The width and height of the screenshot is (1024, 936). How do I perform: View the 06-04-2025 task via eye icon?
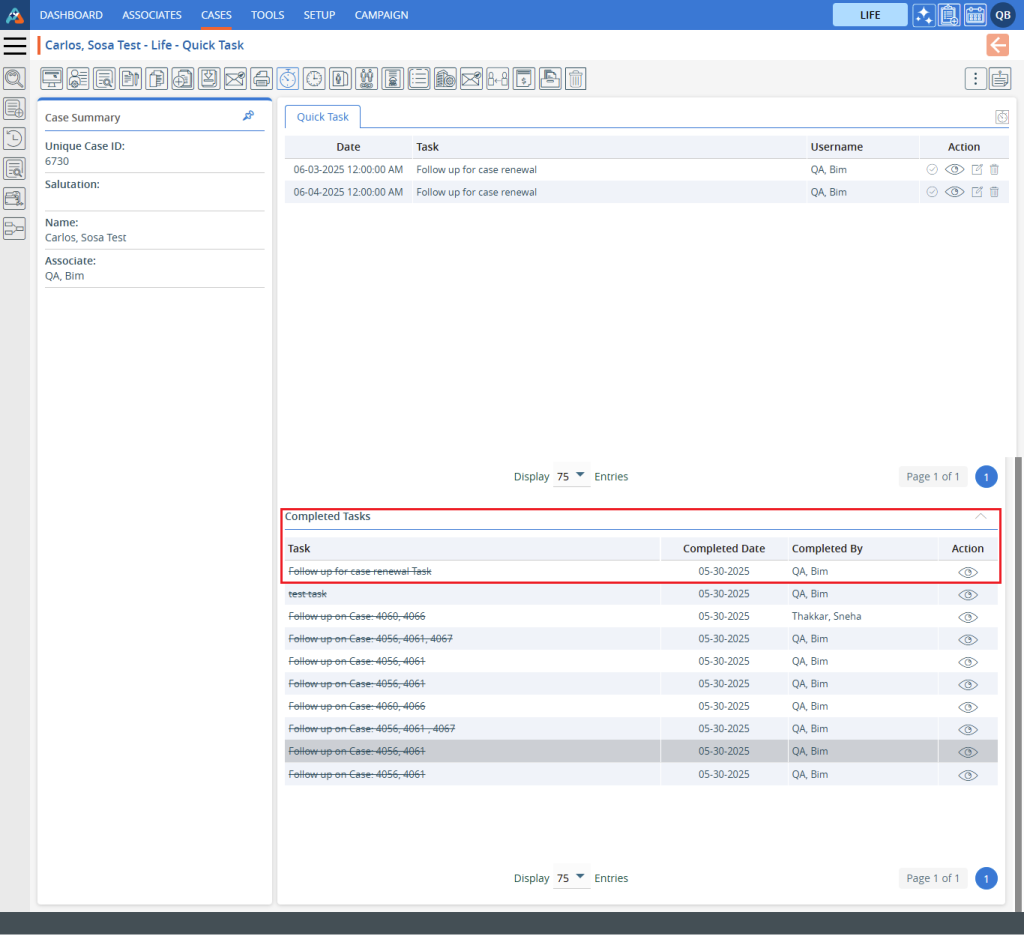pos(954,192)
